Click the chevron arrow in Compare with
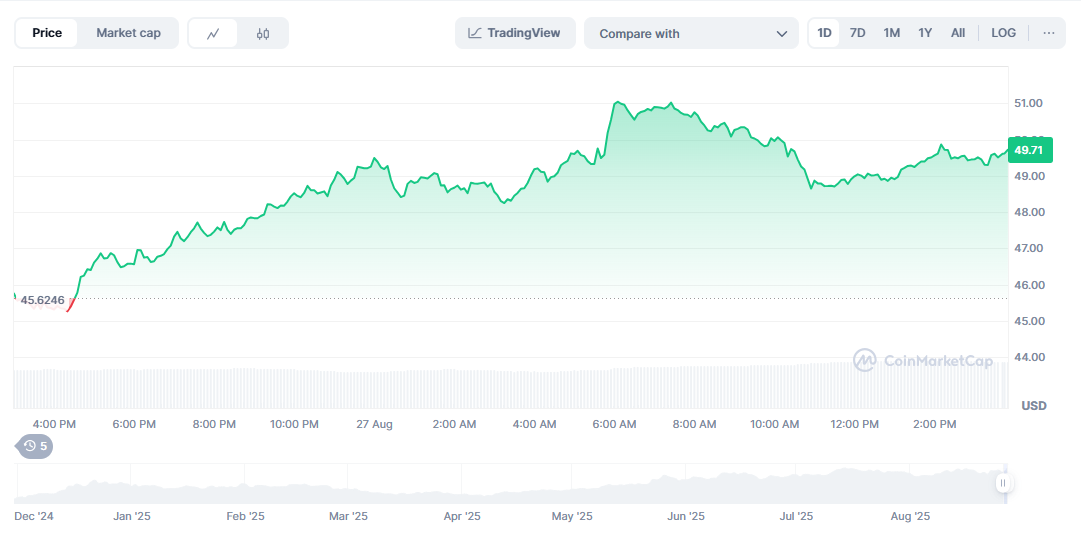The width and height of the screenshot is (1081, 535). 782,34
